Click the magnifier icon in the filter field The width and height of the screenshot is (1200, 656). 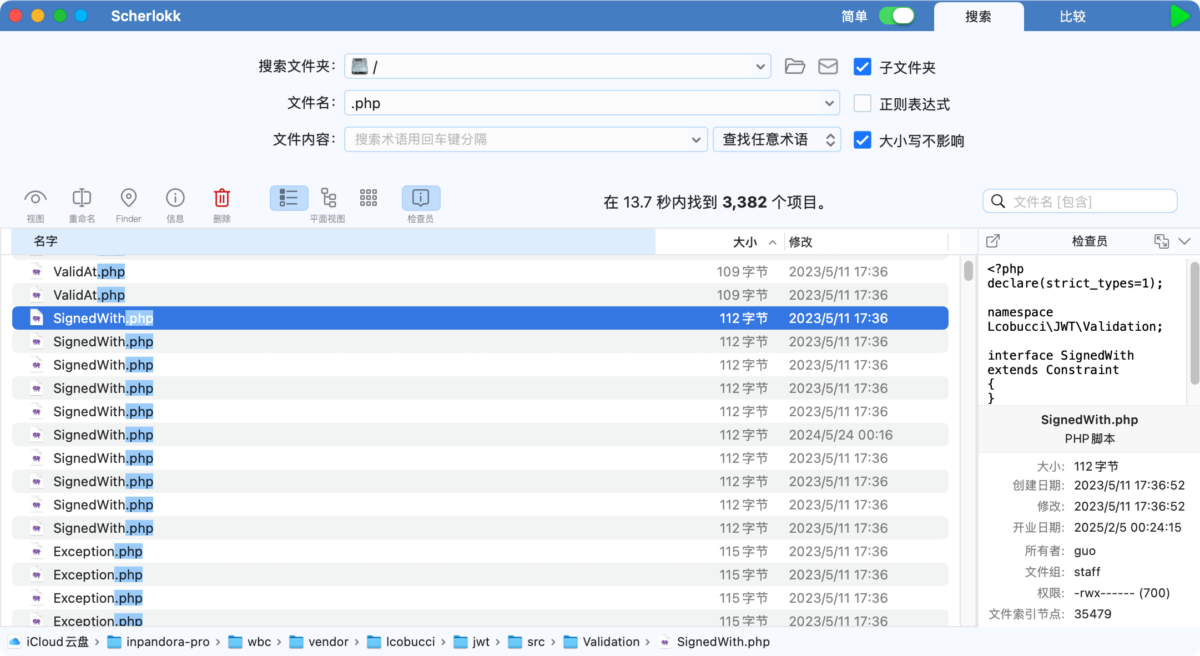point(997,201)
